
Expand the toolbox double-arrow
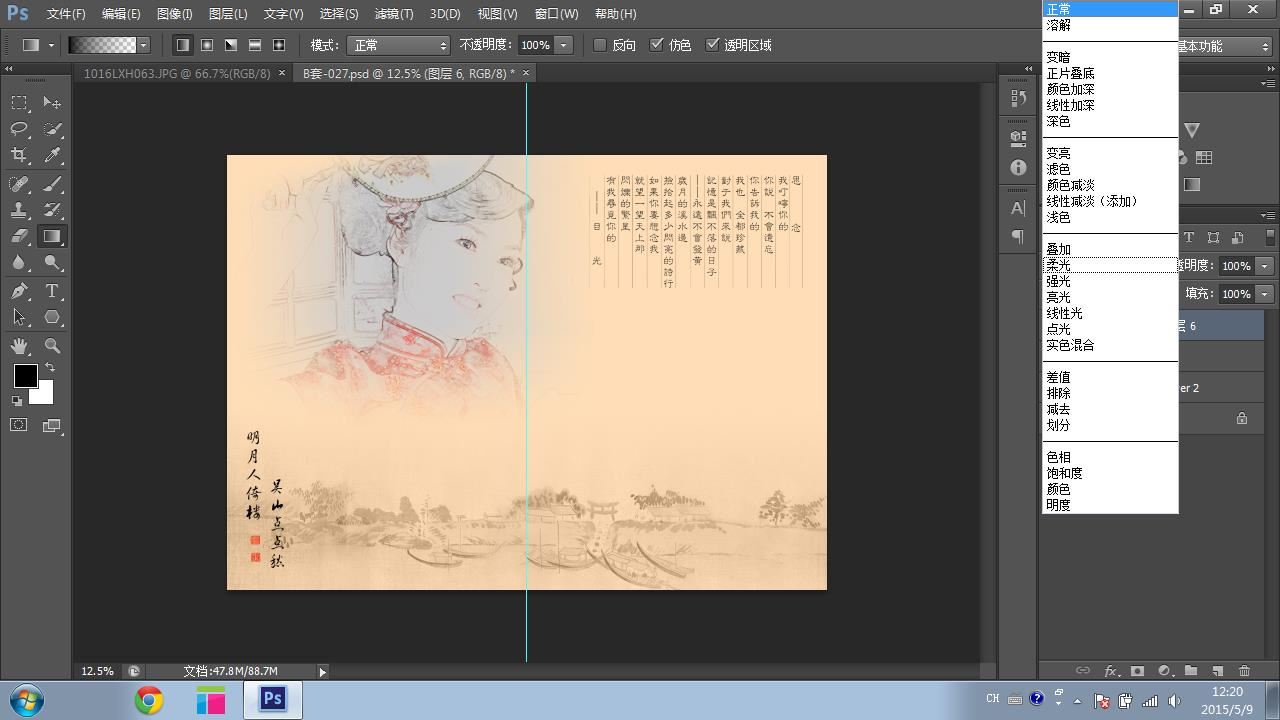[9, 69]
